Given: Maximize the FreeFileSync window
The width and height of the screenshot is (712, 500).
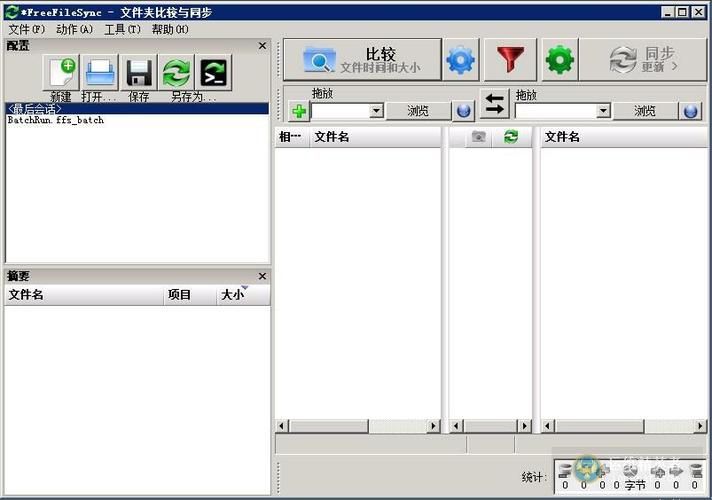Looking at the screenshot, I should coord(682,12).
